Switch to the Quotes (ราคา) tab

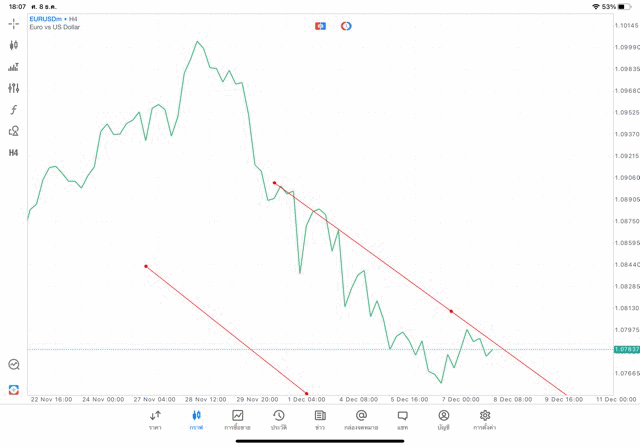coord(155,419)
